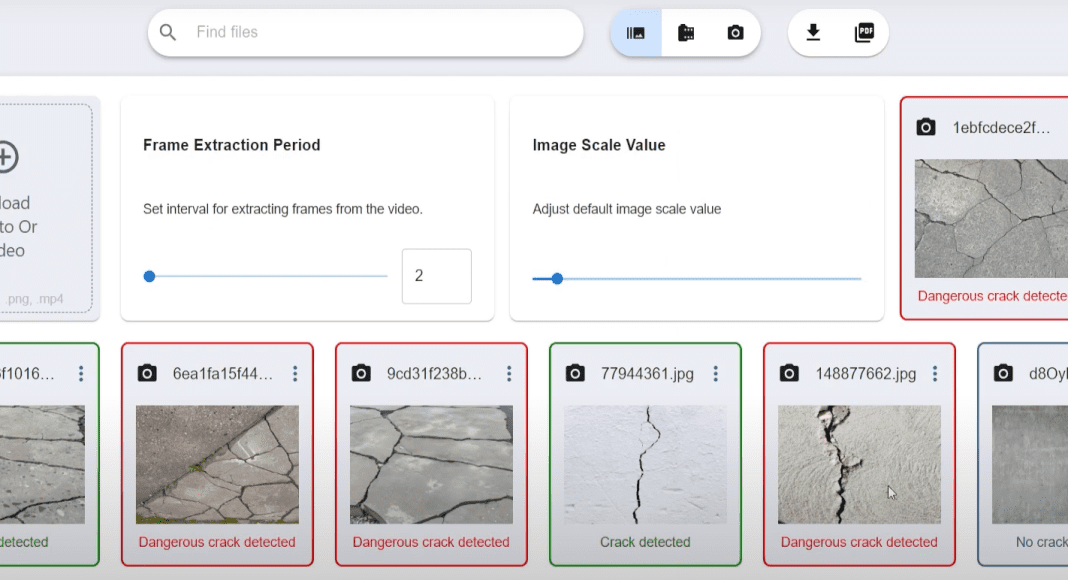This screenshot has height=580, width=1068.
Task: Click the Frame Extraction Period slider handle
Action: (149, 277)
